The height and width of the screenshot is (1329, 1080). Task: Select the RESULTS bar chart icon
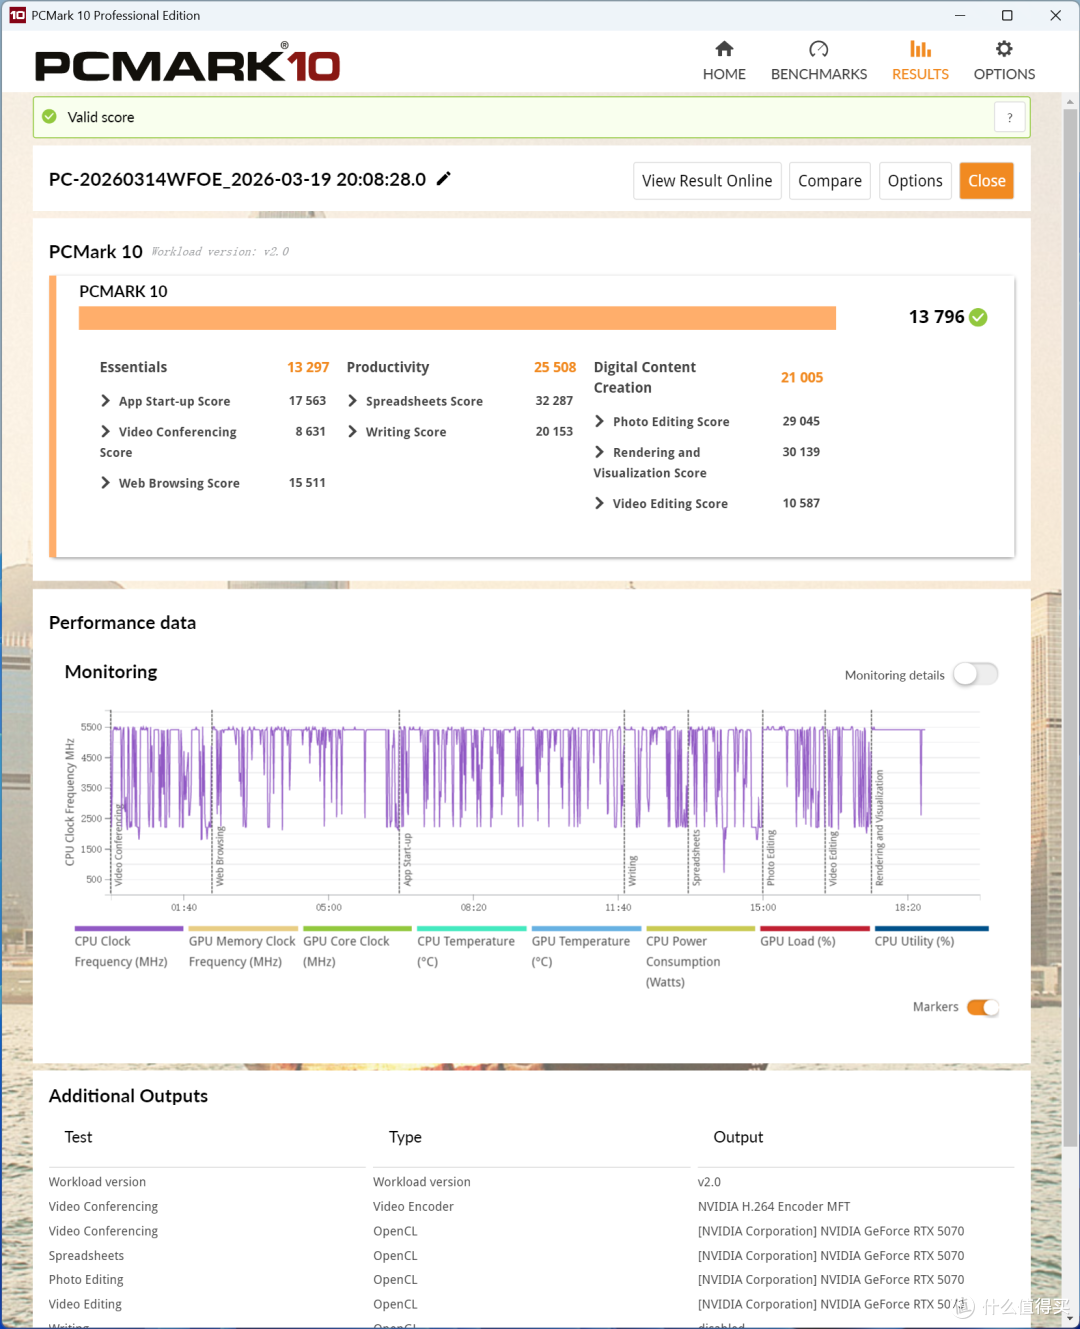[x=920, y=49]
